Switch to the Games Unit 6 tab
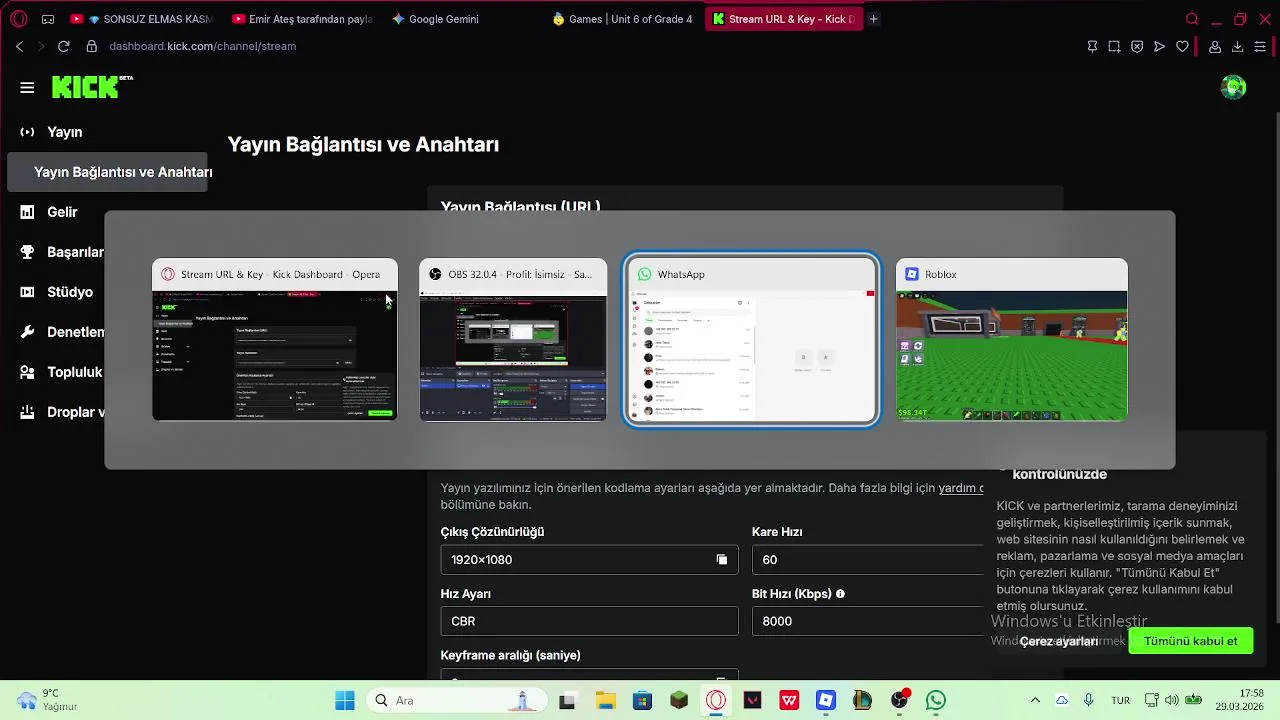Image resolution: width=1280 pixels, height=720 pixels. 623,19
